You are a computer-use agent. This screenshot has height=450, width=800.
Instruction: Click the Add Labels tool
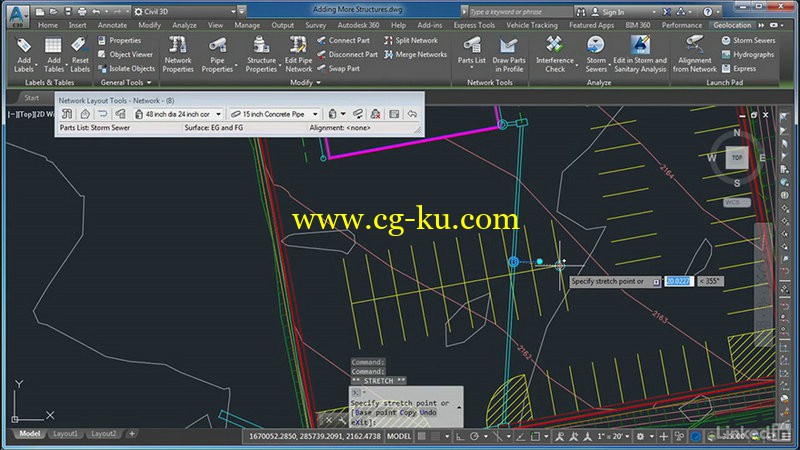[23, 55]
